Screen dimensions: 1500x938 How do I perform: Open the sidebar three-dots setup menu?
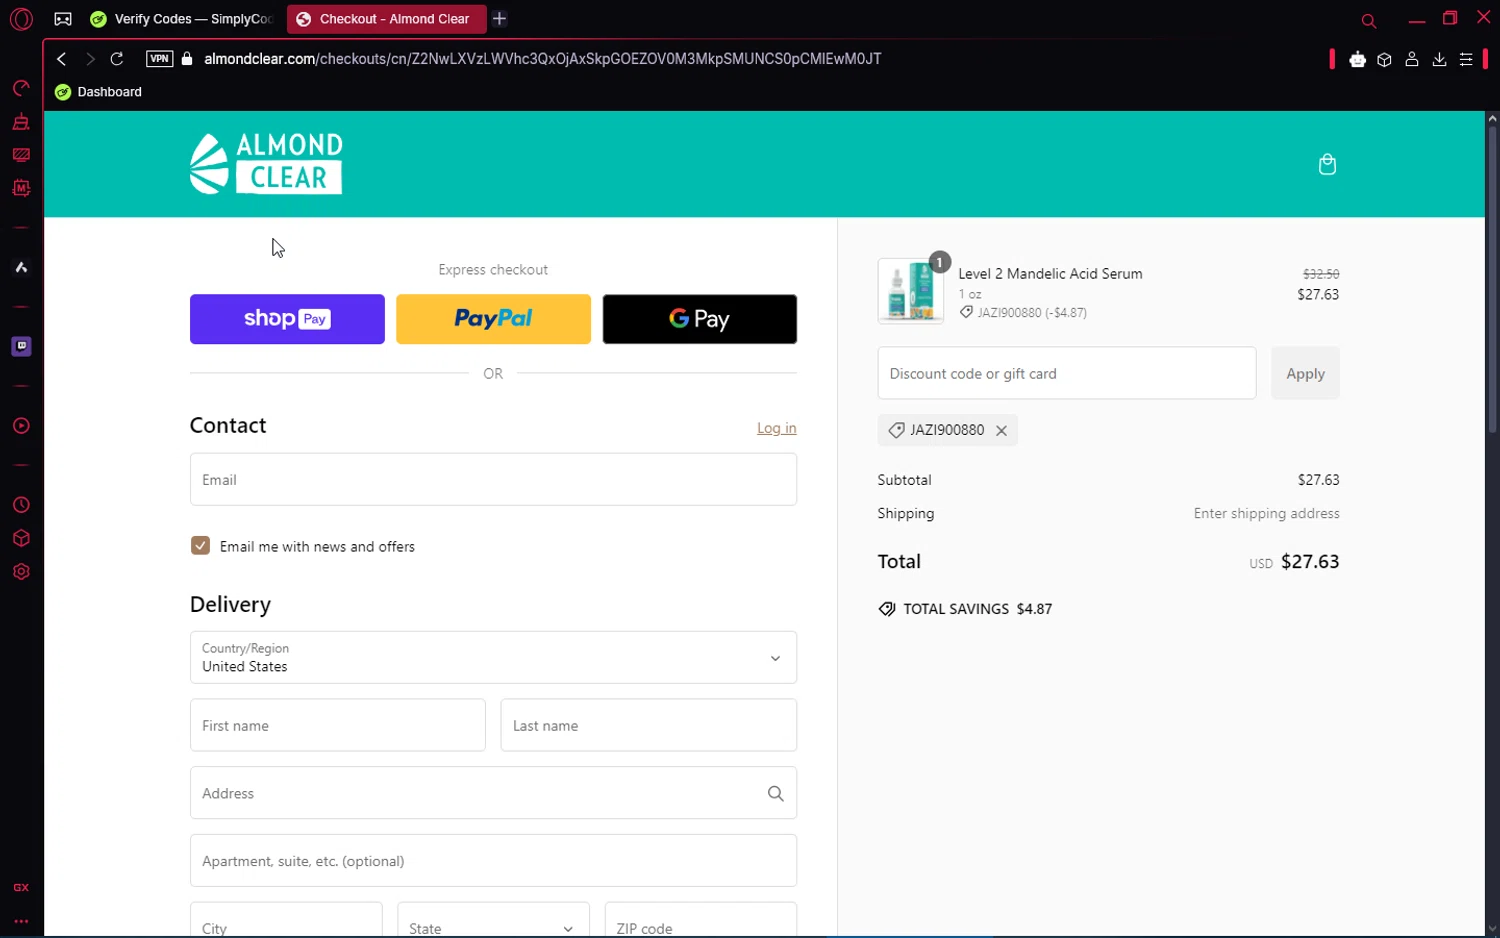[21, 921]
